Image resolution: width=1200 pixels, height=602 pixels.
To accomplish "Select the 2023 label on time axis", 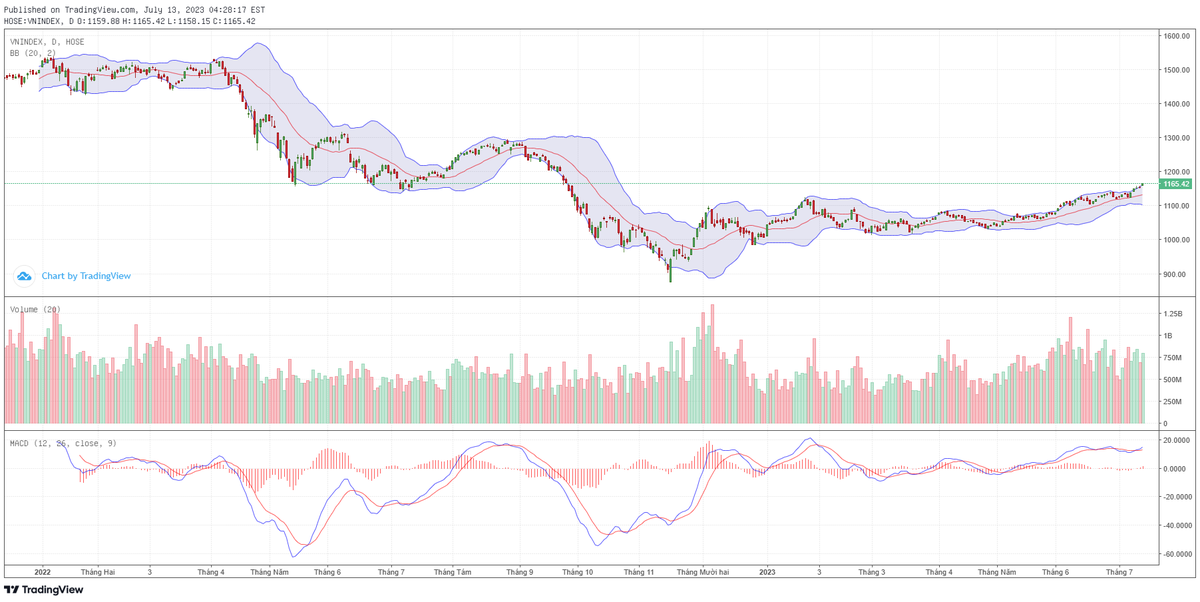I will 767,572.
